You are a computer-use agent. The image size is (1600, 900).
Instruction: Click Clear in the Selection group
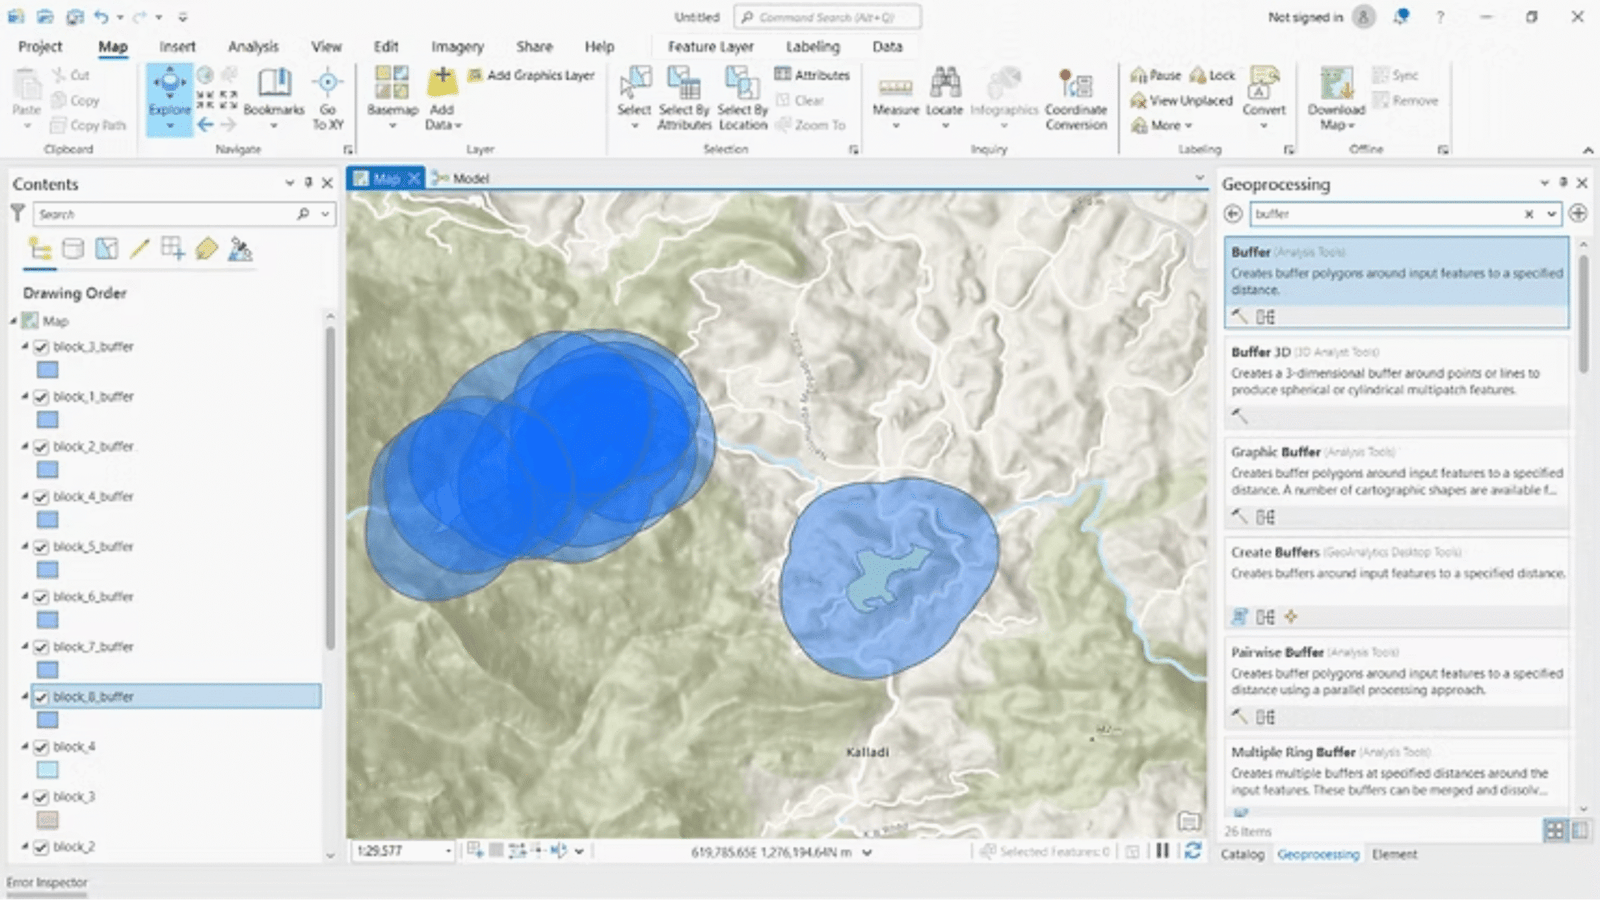[x=805, y=100]
